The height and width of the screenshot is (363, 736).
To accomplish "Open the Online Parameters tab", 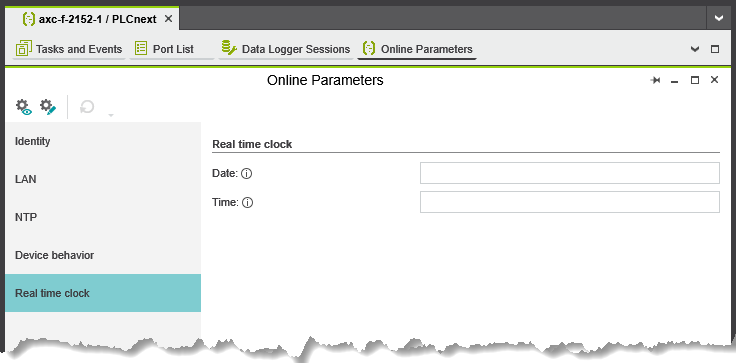I will 417,49.
